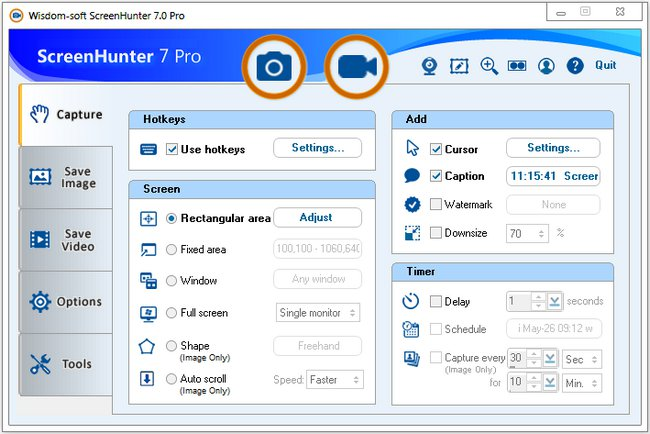The image size is (650, 434).
Task: Select the Window radio button
Action: click(x=172, y=281)
